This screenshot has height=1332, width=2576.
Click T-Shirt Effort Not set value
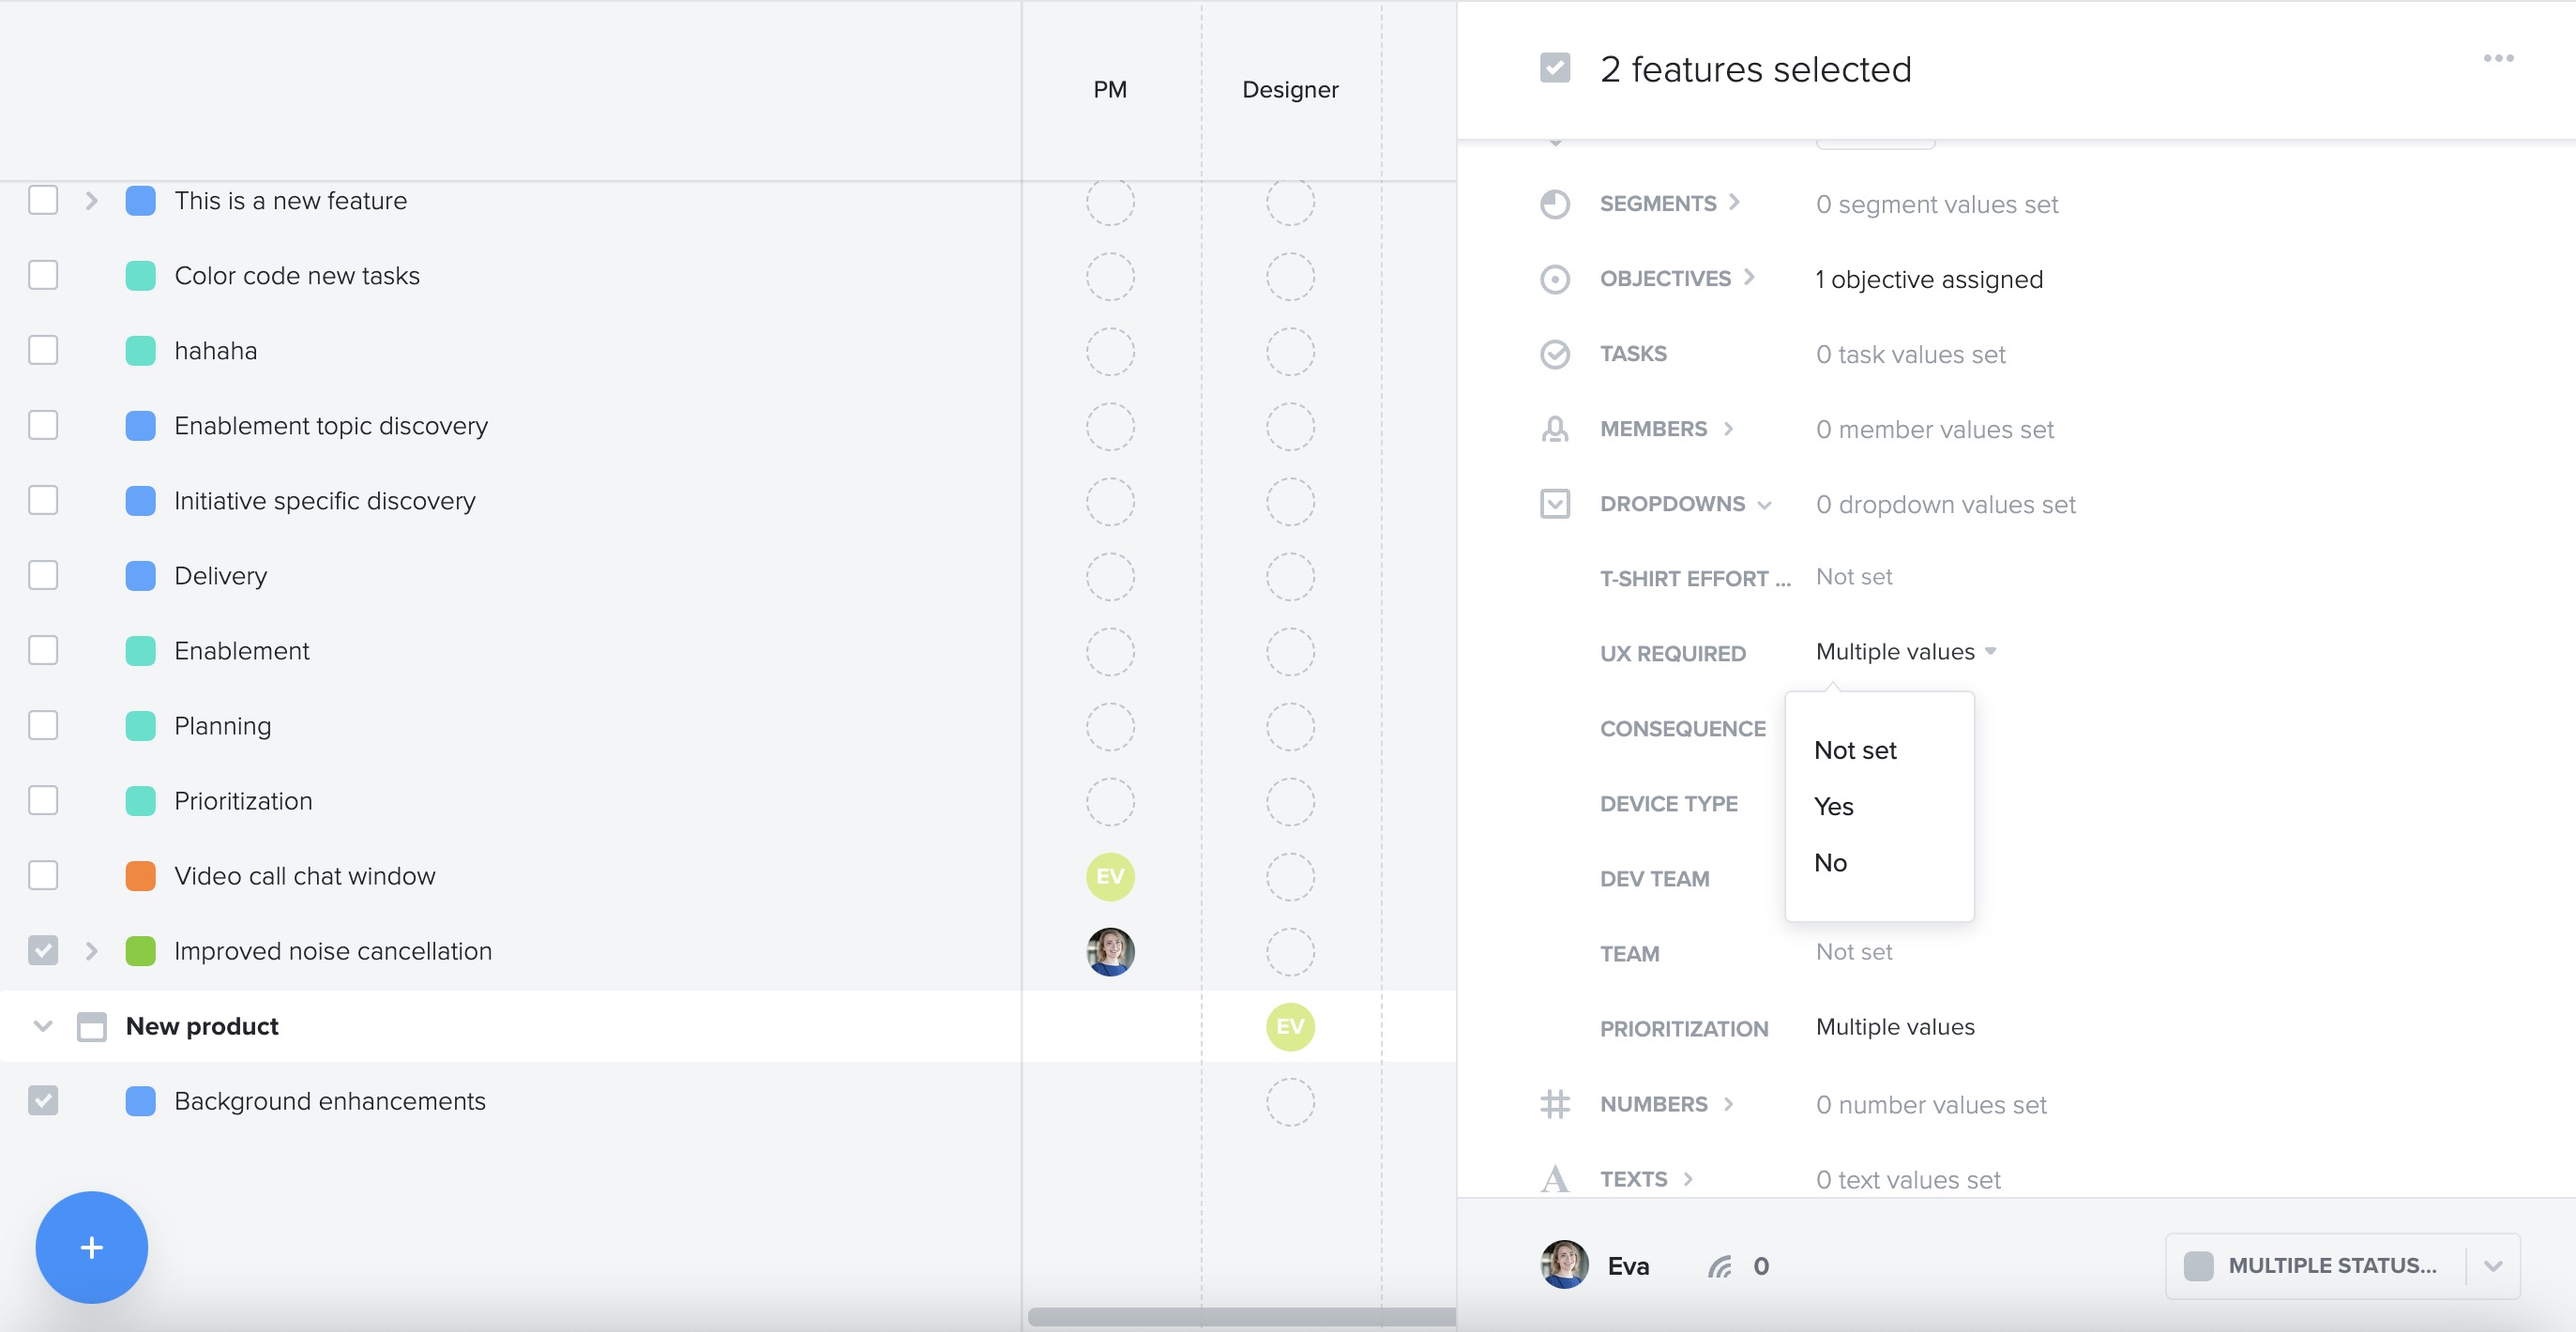pos(1854,577)
